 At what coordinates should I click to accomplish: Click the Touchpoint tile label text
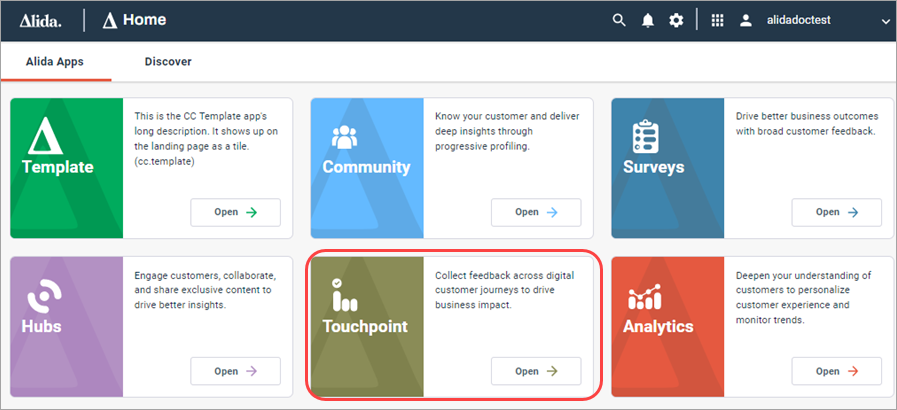365,327
